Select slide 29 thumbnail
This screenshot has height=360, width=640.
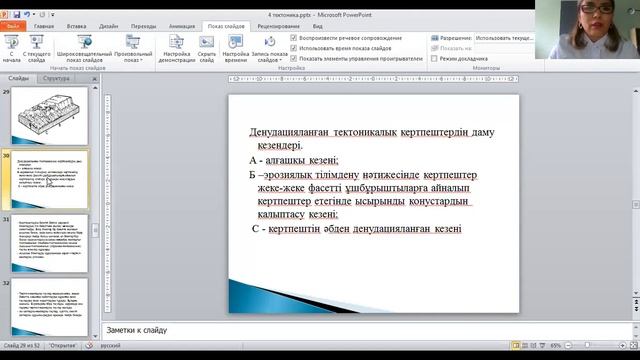pyautogui.click(x=49, y=116)
